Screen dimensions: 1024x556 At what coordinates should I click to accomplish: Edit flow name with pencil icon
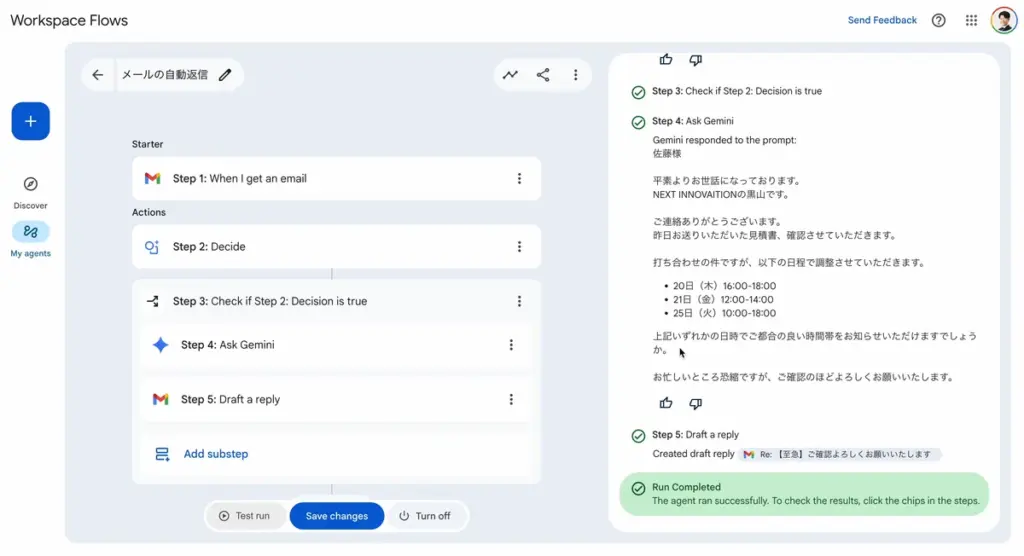pyautogui.click(x=225, y=75)
